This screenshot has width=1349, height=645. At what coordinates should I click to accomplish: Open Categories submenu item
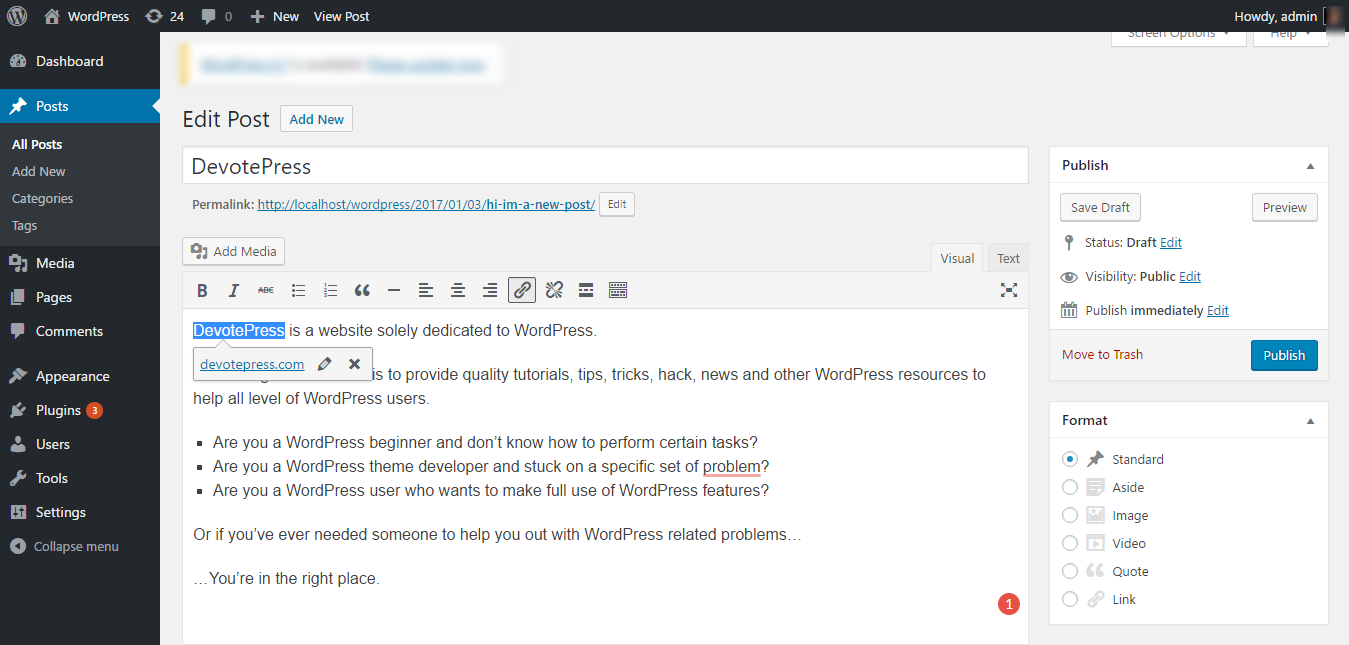42,198
